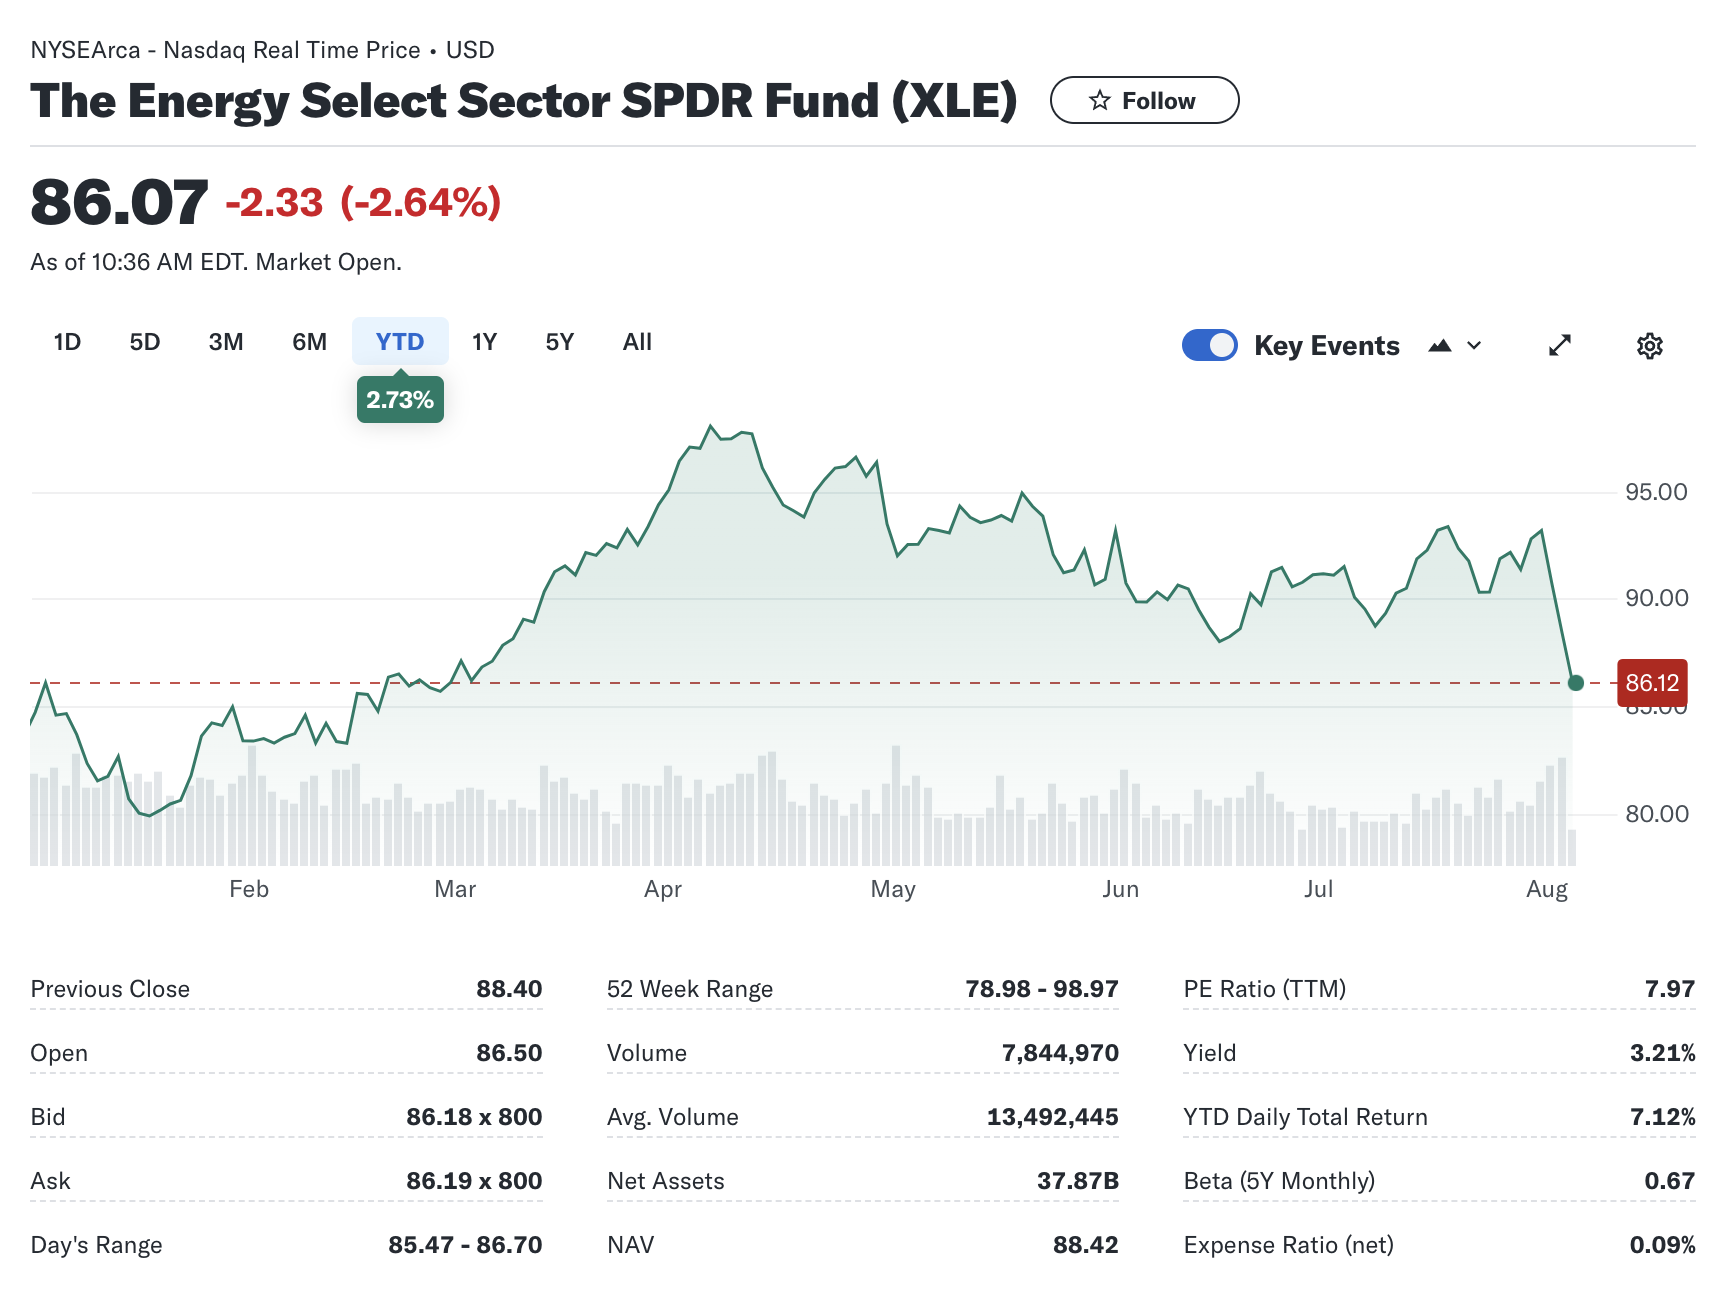Image resolution: width=1736 pixels, height=1290 pixels.
Task: Click the Ask value 86.19 x 800
Action: [x=474, y=1181]
